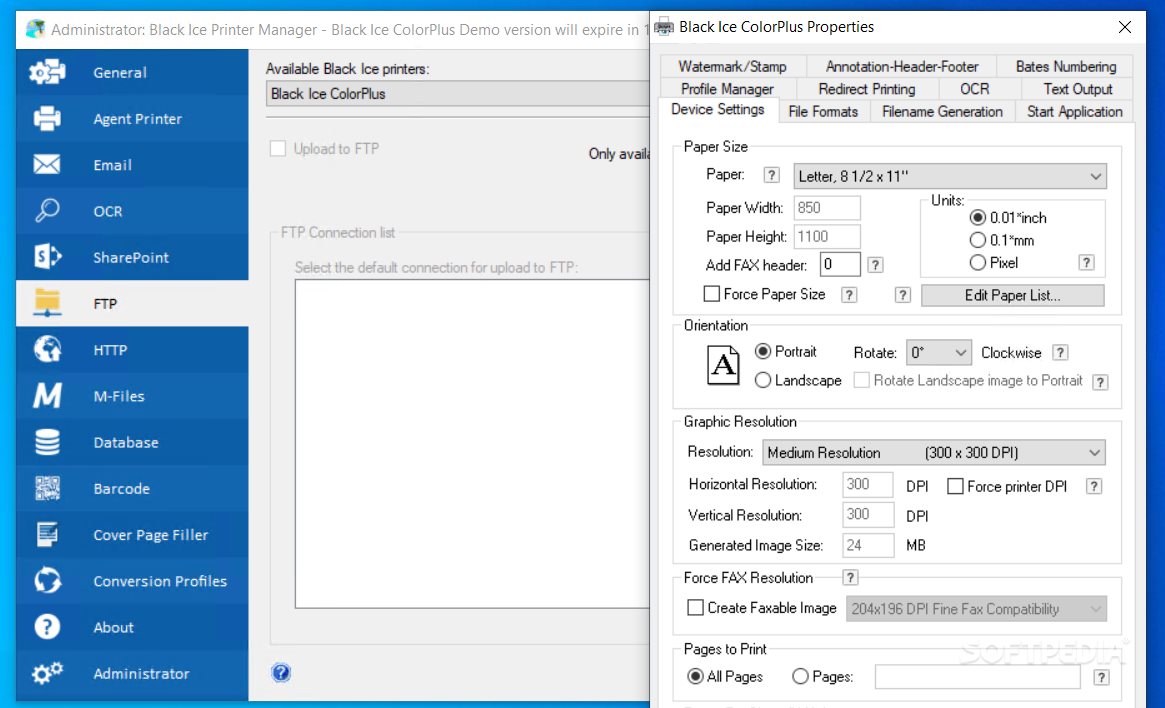Select the Pixel units radio button

click(x=978, y=262)
